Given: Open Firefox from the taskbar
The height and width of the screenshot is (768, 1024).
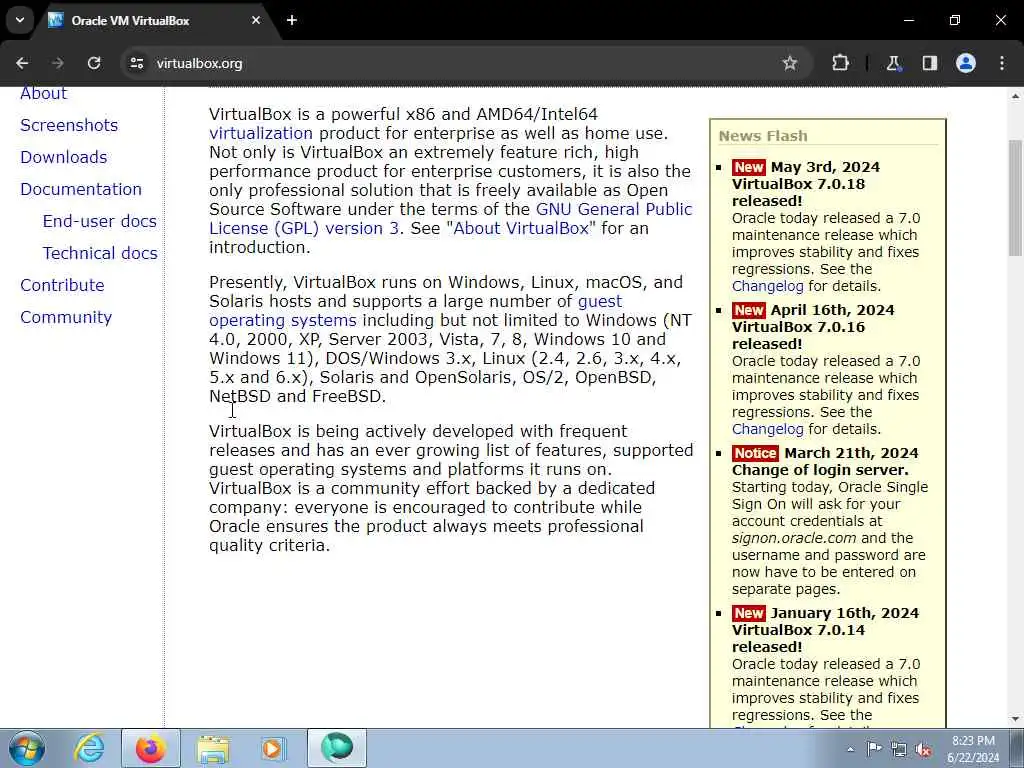Looking at the screenshot, I should 151,748.
